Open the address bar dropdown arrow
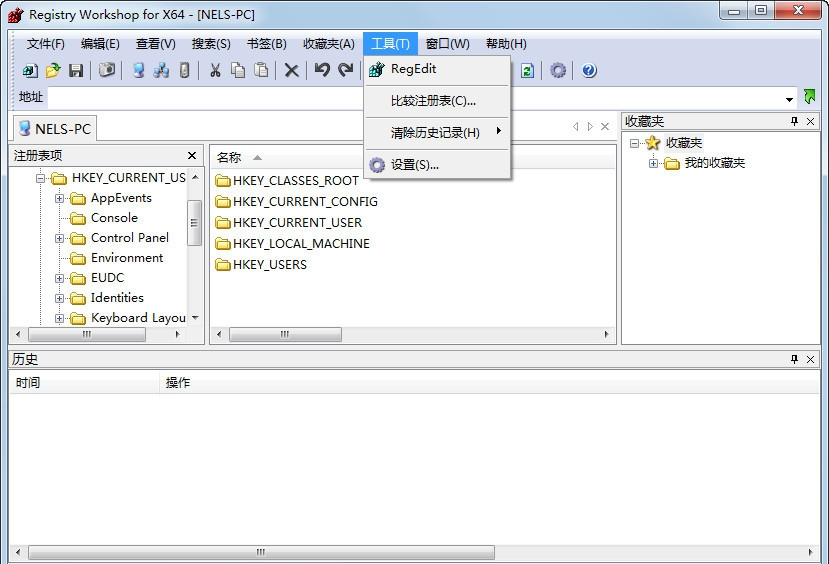This screenshot has width=829, height=564. tap(789, 99)
